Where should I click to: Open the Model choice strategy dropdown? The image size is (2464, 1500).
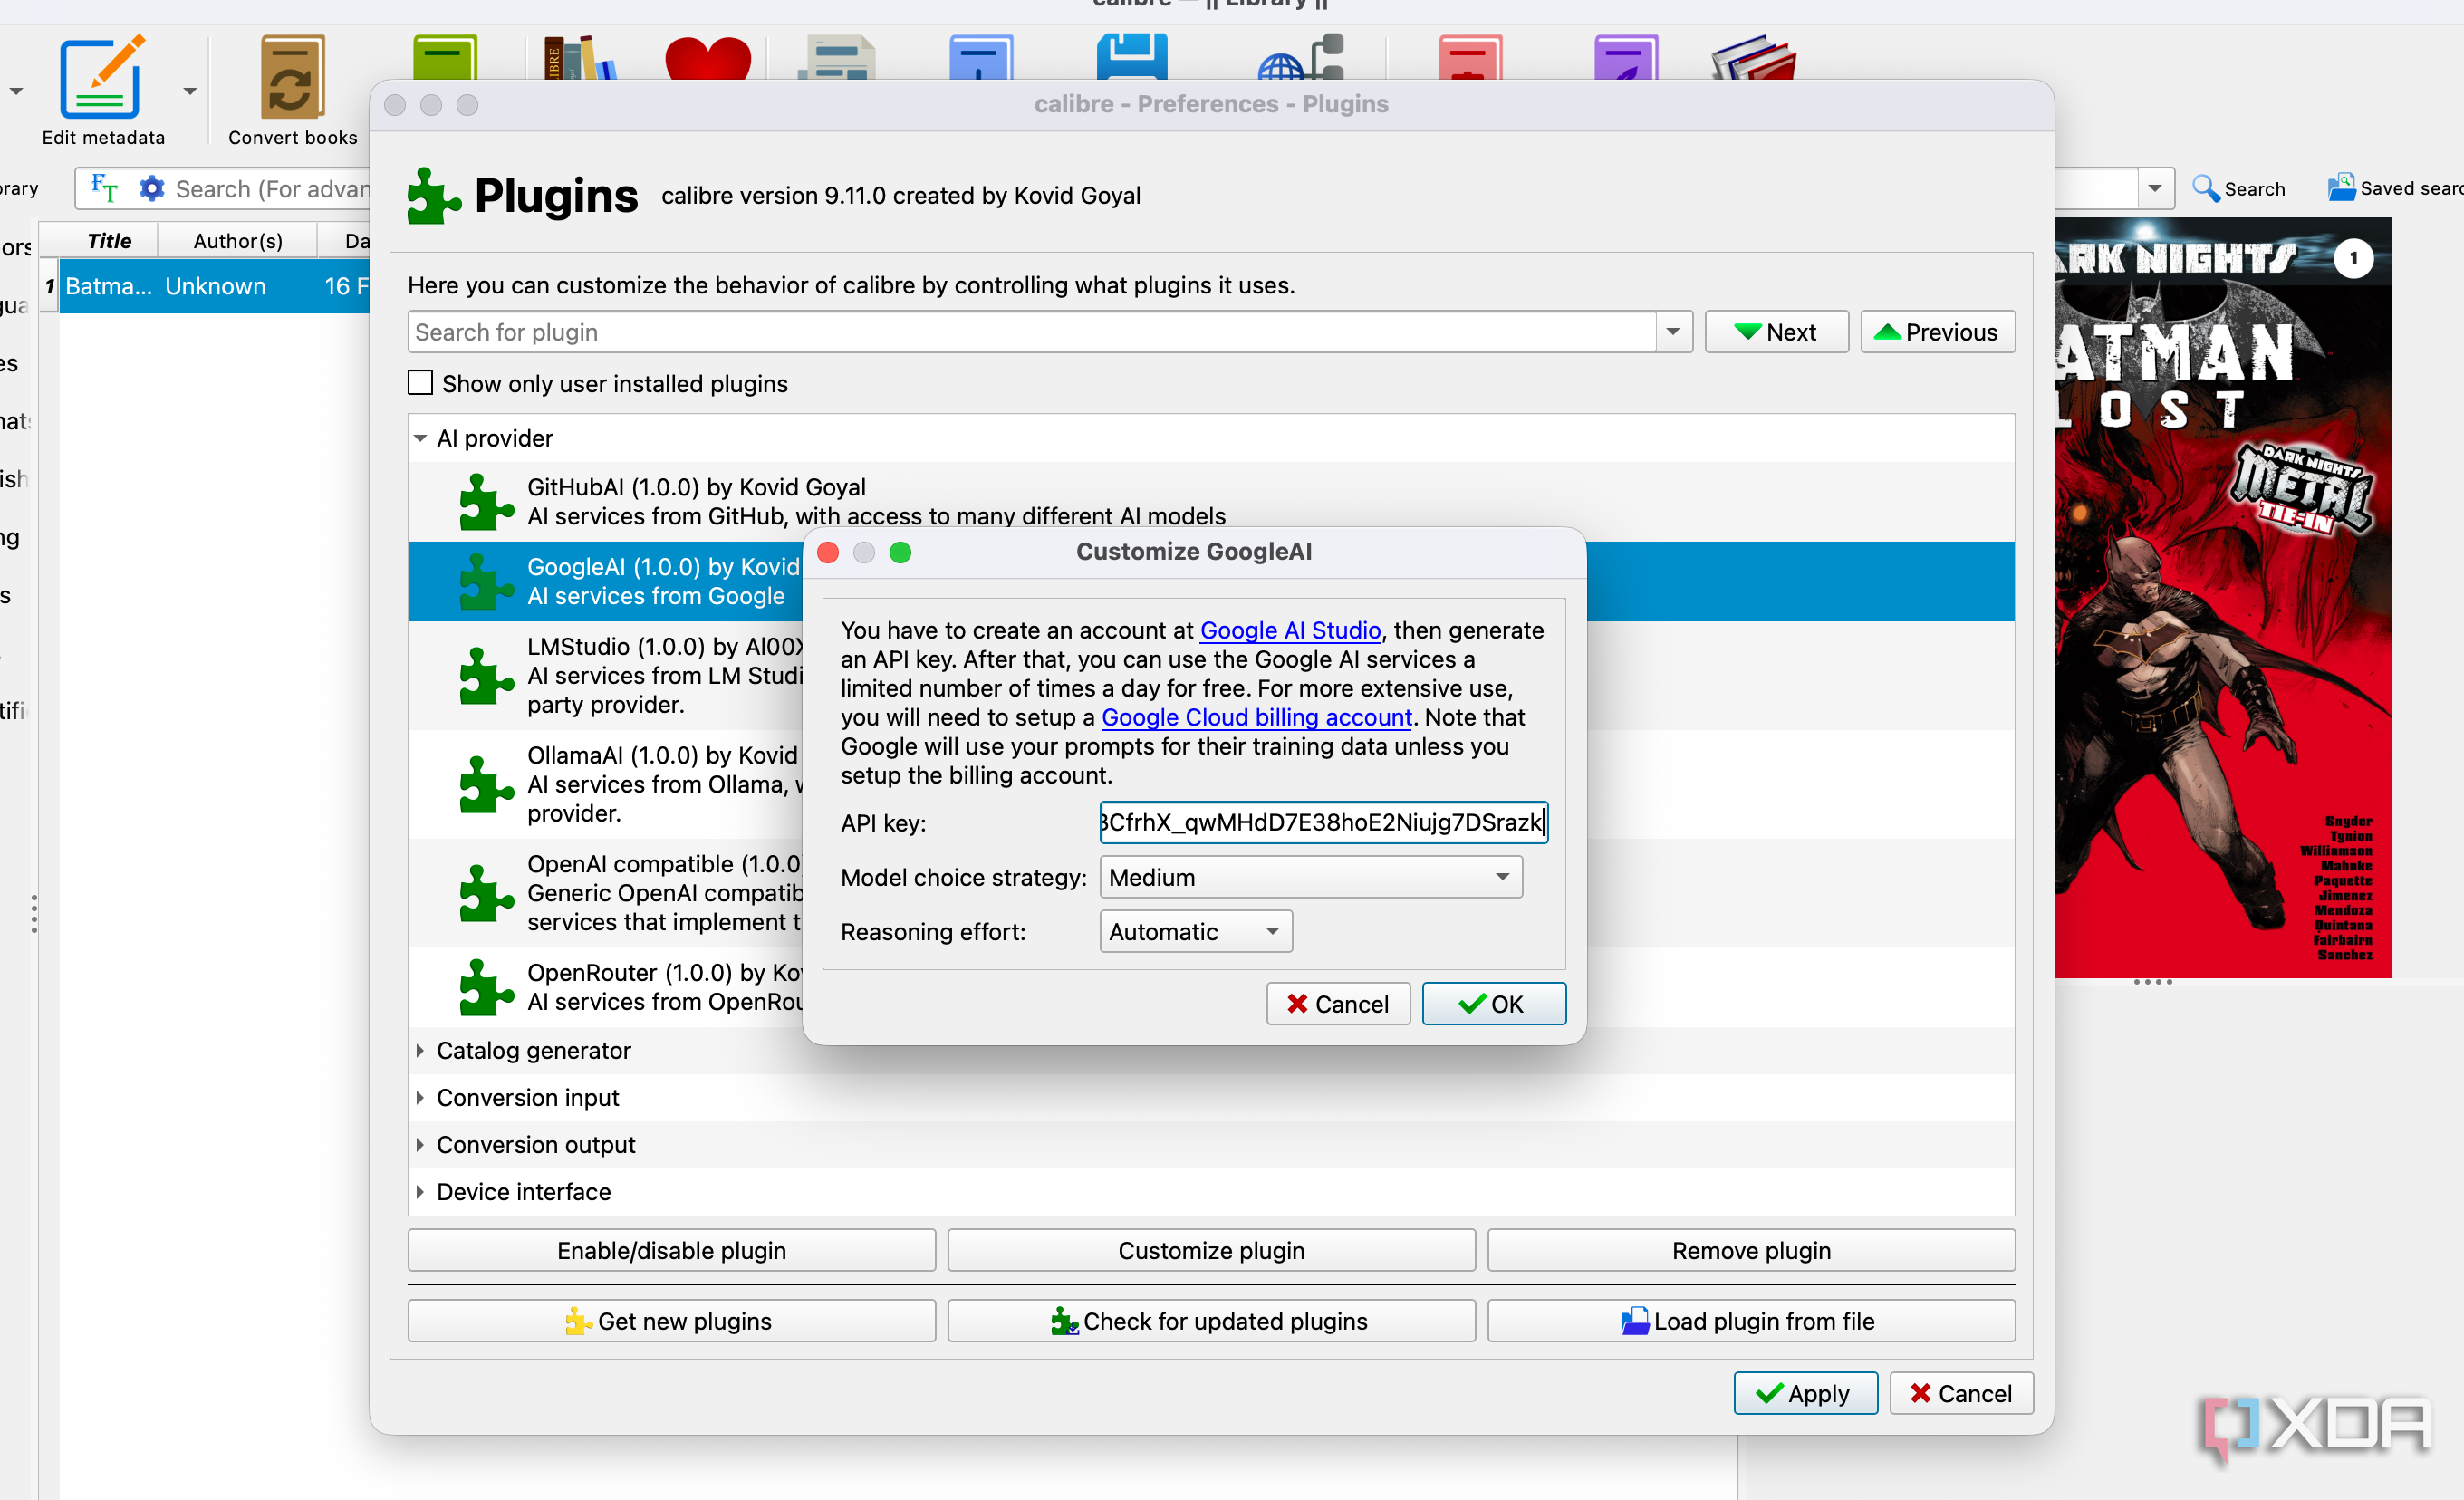1310,877
